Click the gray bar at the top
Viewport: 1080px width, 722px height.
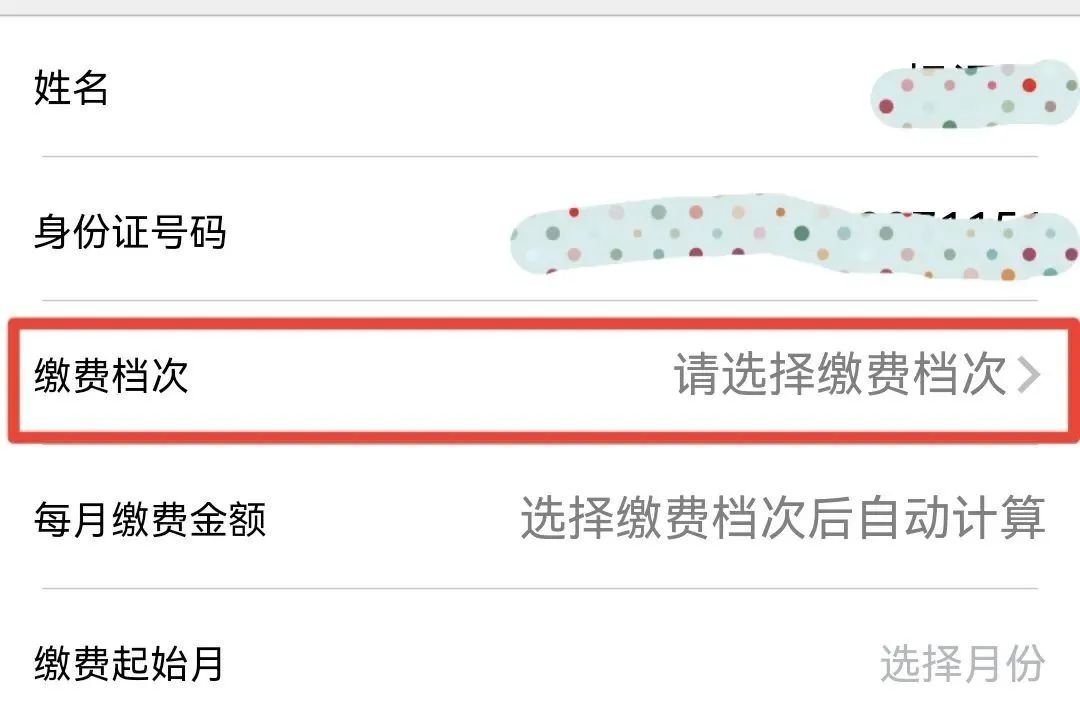[x=540, y=7]
